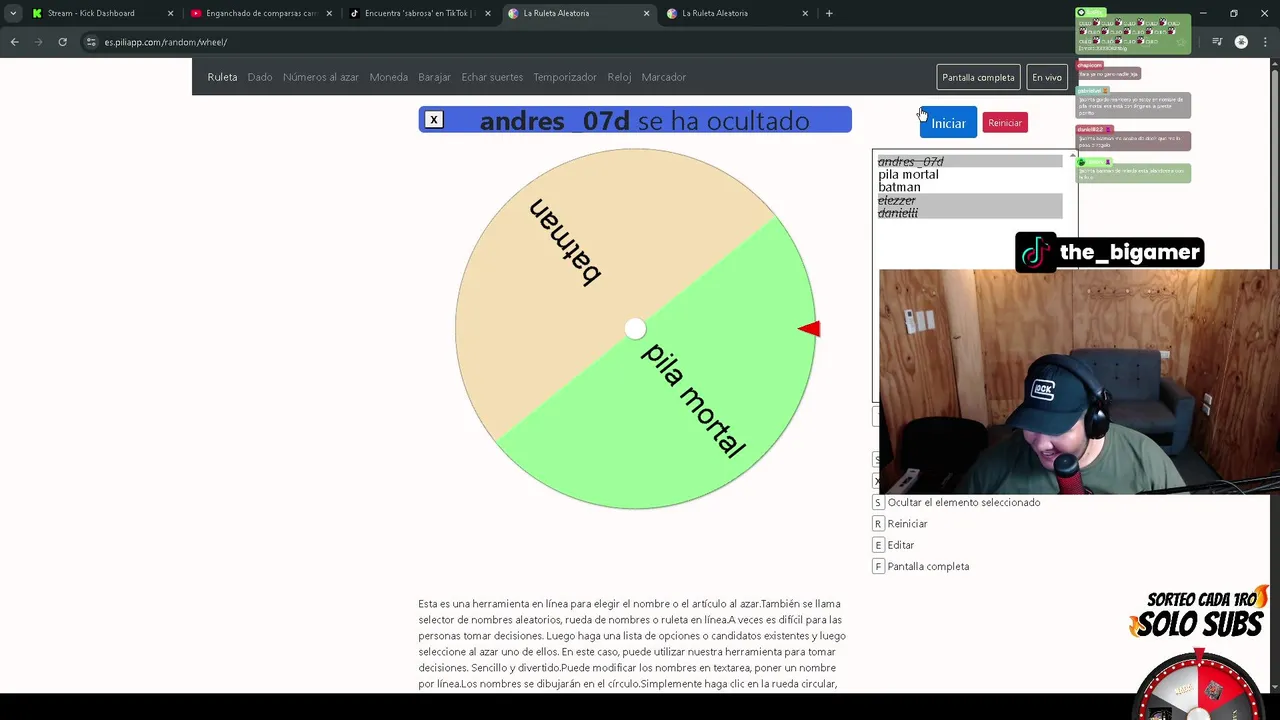Select andres_07d in the names list

tap(970, 161)
